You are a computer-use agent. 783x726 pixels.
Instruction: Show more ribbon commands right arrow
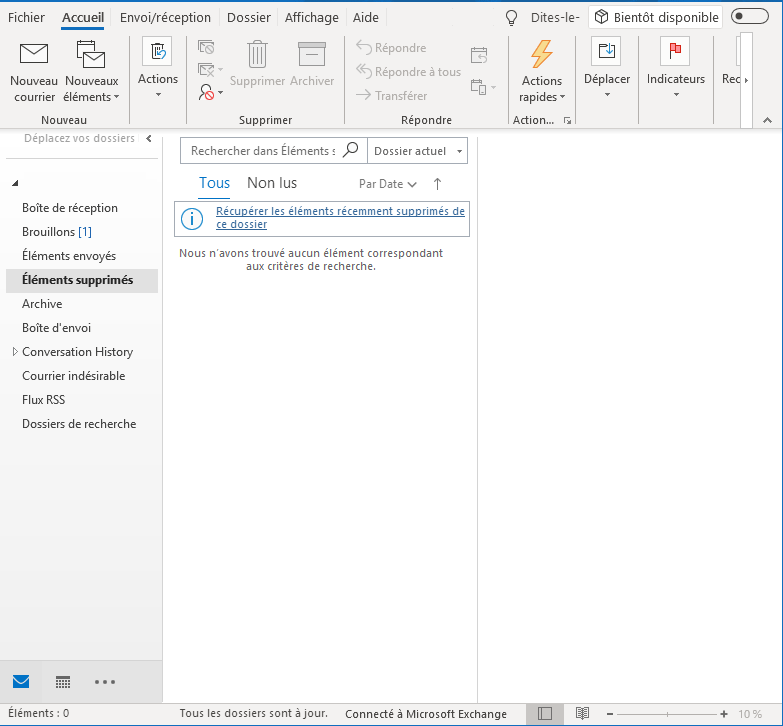[746, 80]
